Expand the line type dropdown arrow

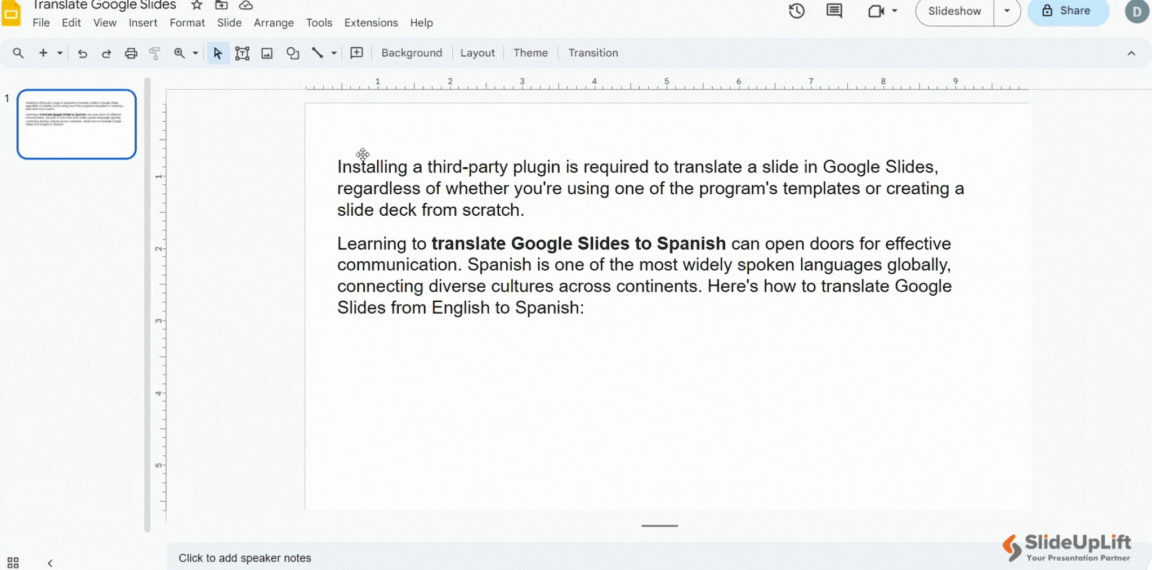click(334, 53)
